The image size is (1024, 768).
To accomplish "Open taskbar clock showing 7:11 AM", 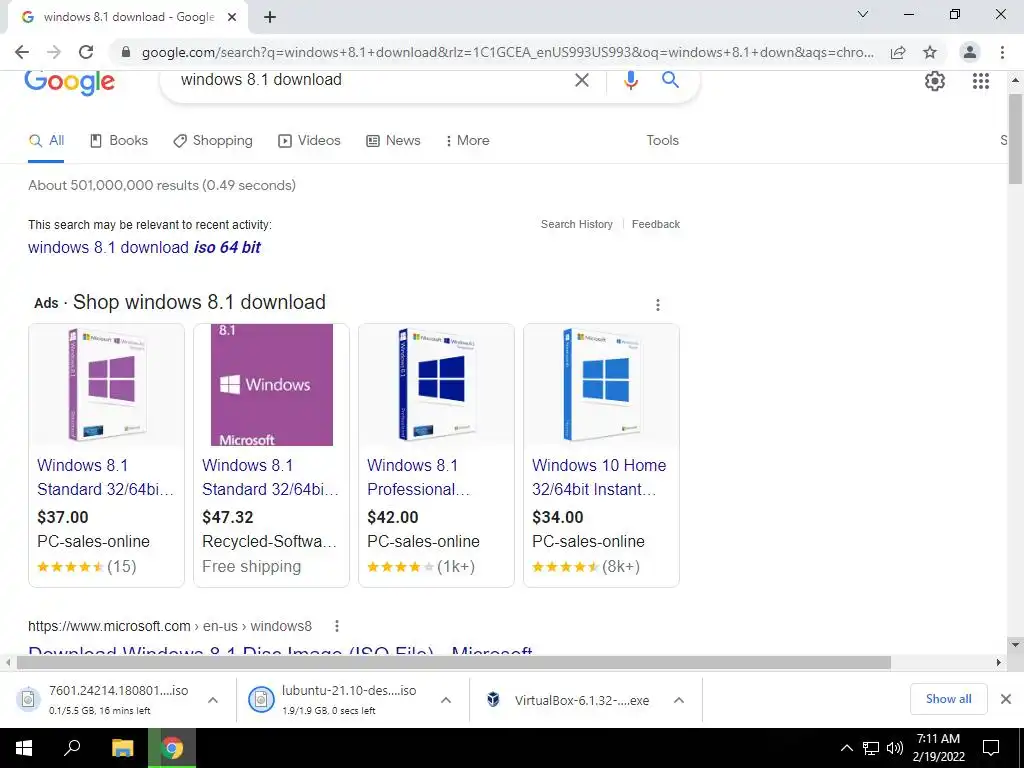I will [938, 748].
